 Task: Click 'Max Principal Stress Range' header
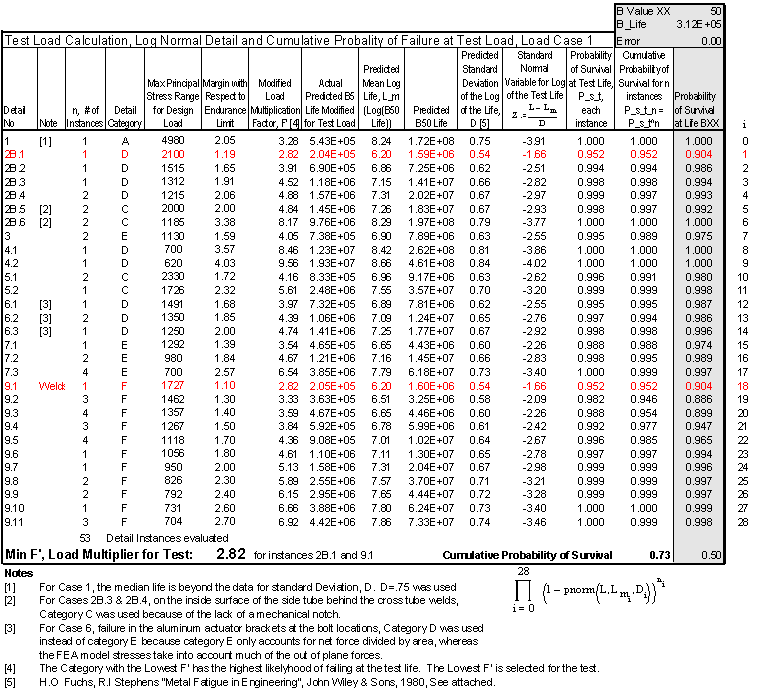tap(172, 103)
